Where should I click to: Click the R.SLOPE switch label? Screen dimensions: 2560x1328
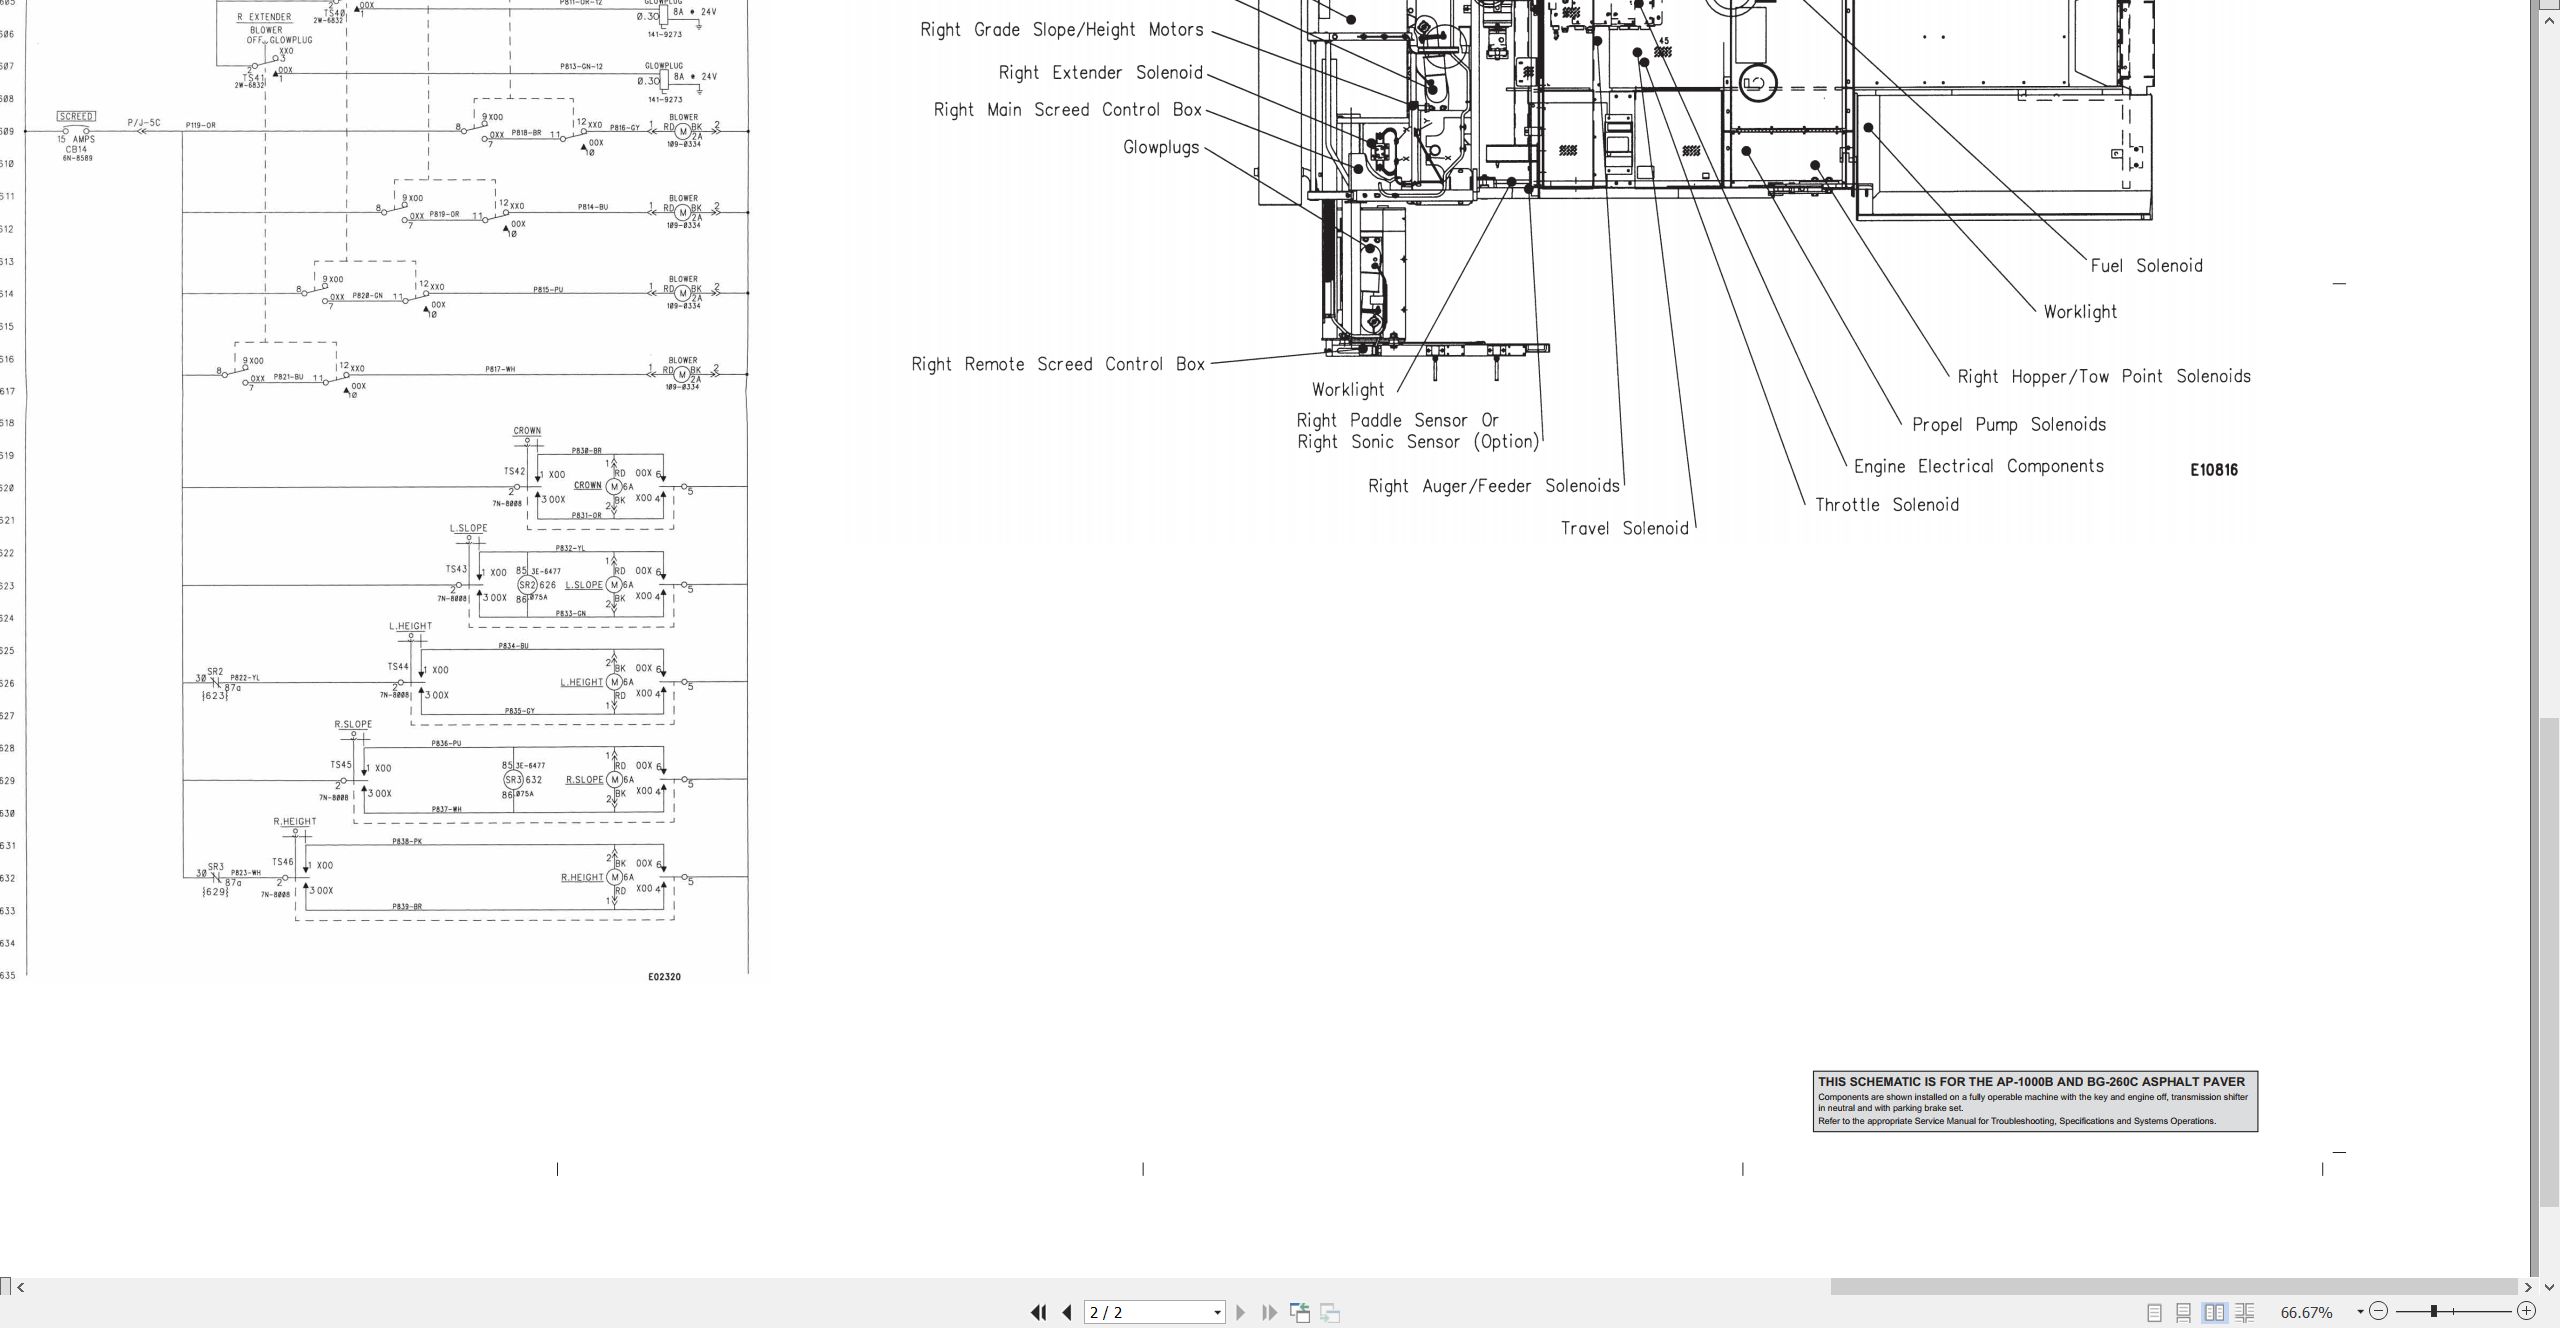[x=353, y=724]
